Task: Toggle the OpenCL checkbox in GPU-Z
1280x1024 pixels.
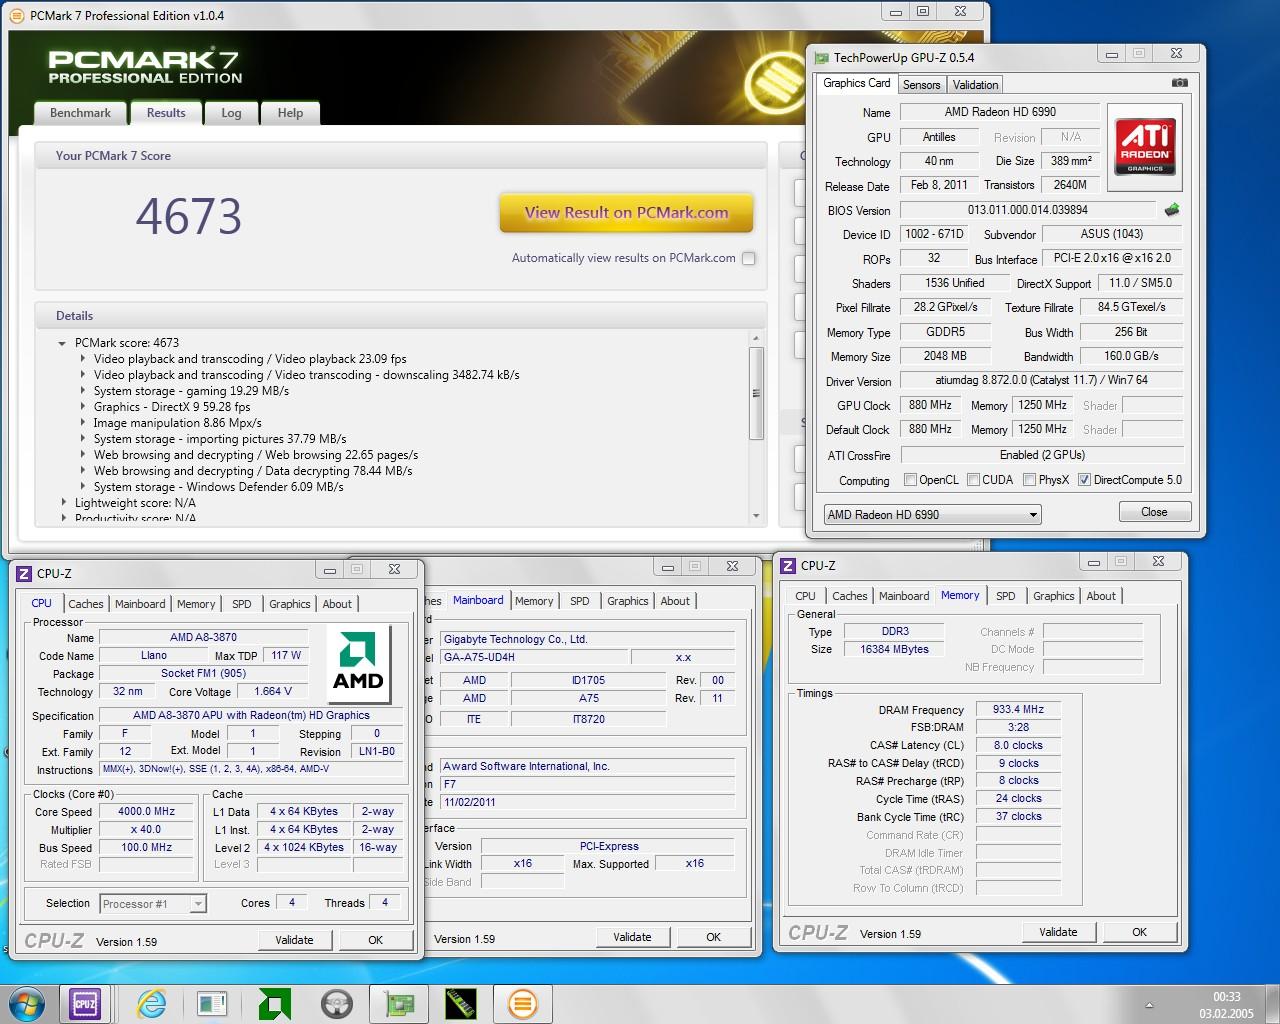Action: tap(910, 480)
